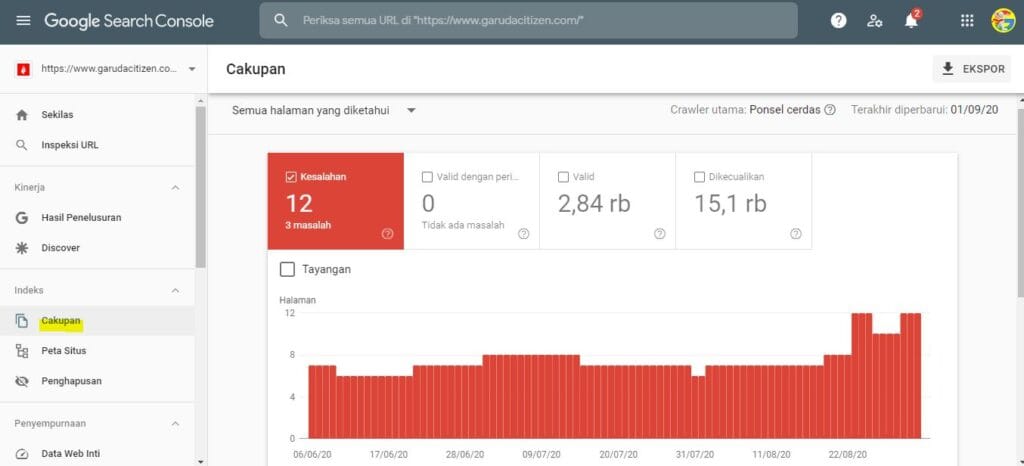Select Cakupan in sidebar
The image size is (1024, 466).
pos(97,321)
